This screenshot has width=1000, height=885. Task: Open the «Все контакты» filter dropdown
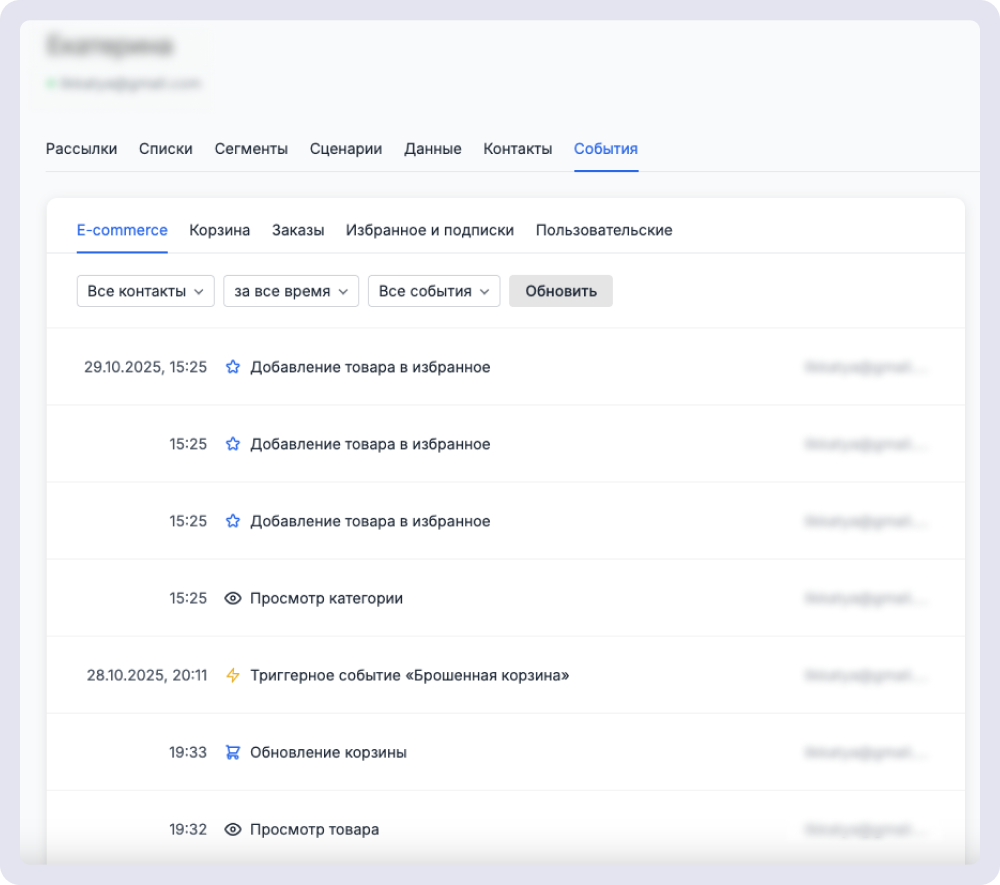pos(145,291)
